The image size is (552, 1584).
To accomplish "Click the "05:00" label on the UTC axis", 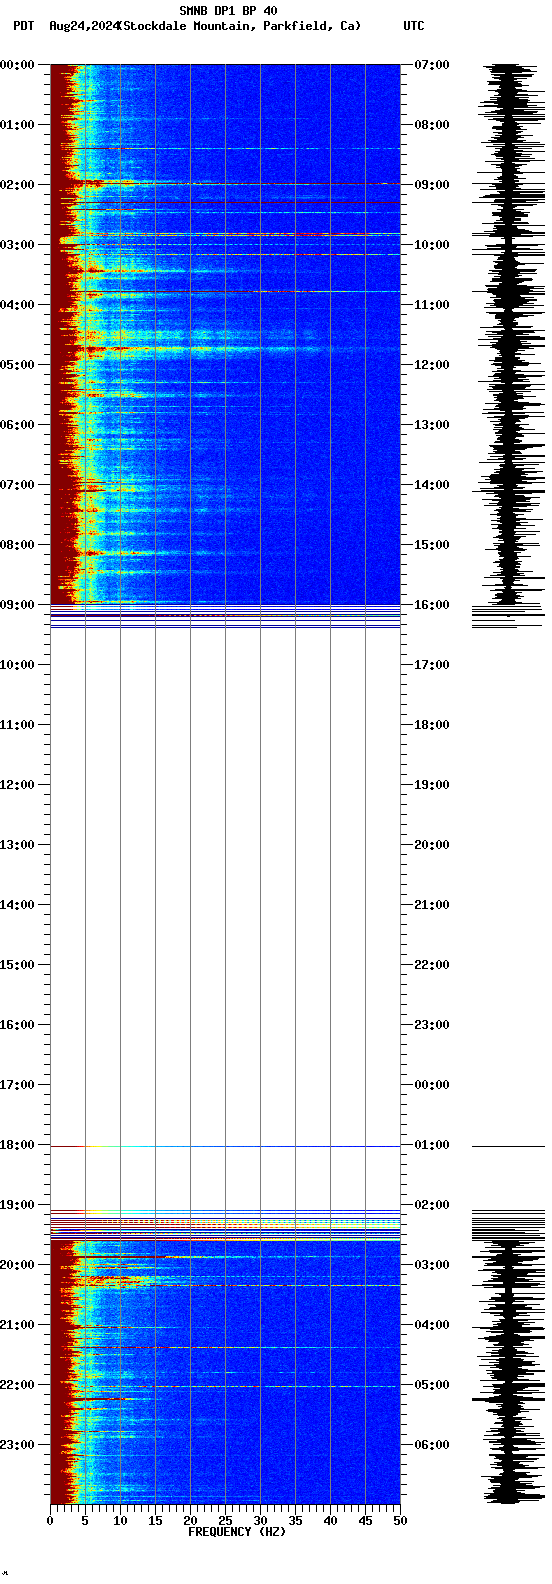I will pos(432,1385).
